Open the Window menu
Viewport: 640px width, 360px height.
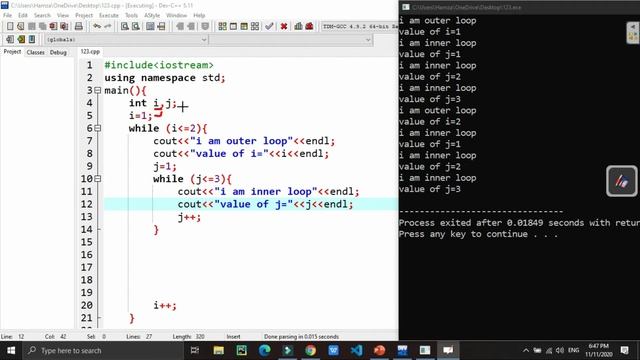click(176, 15)
